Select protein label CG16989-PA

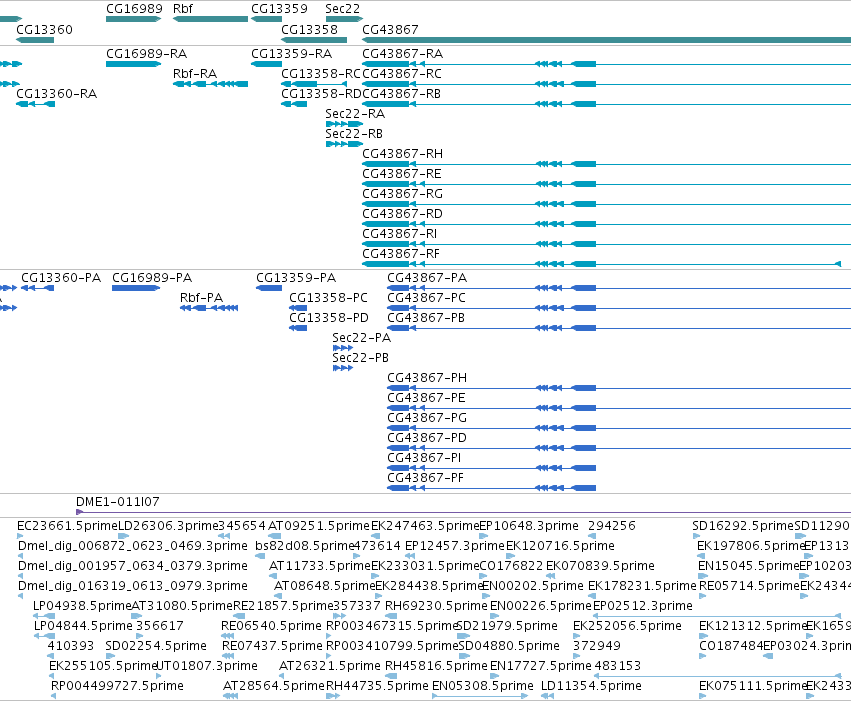[152, 278]
